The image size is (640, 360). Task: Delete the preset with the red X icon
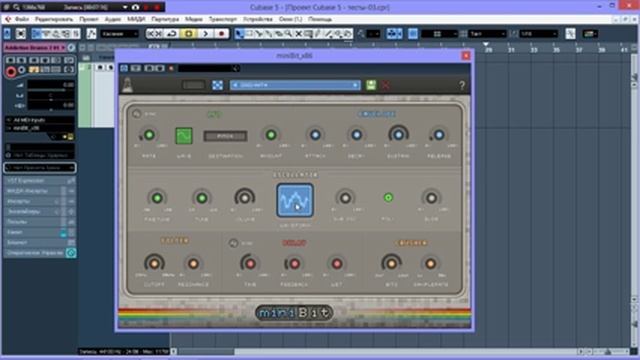coord(385,85)
